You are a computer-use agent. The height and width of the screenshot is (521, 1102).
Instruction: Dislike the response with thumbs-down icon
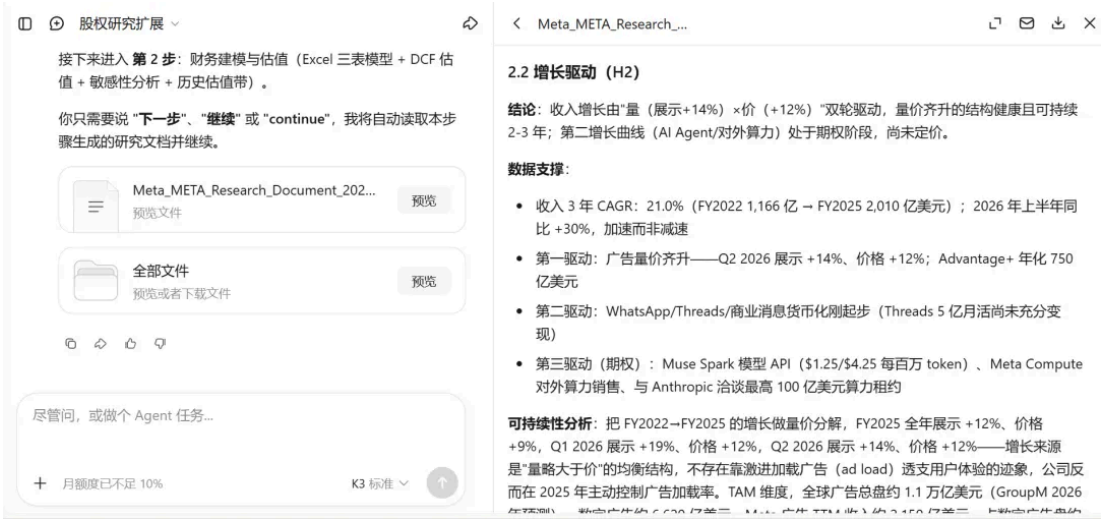coord(160,343)
